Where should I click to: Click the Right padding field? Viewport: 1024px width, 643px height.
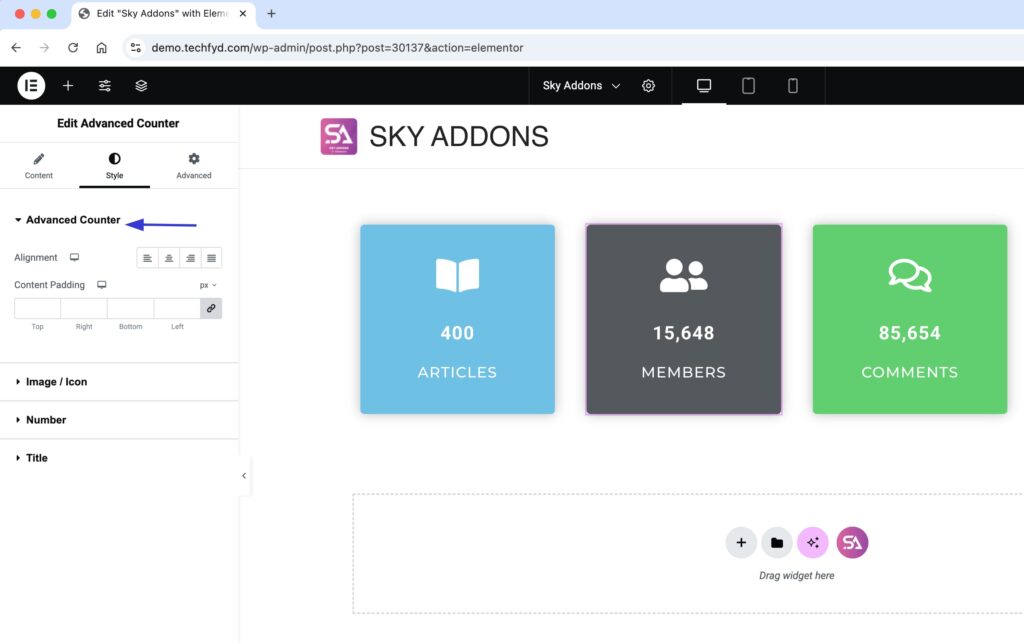84,308
